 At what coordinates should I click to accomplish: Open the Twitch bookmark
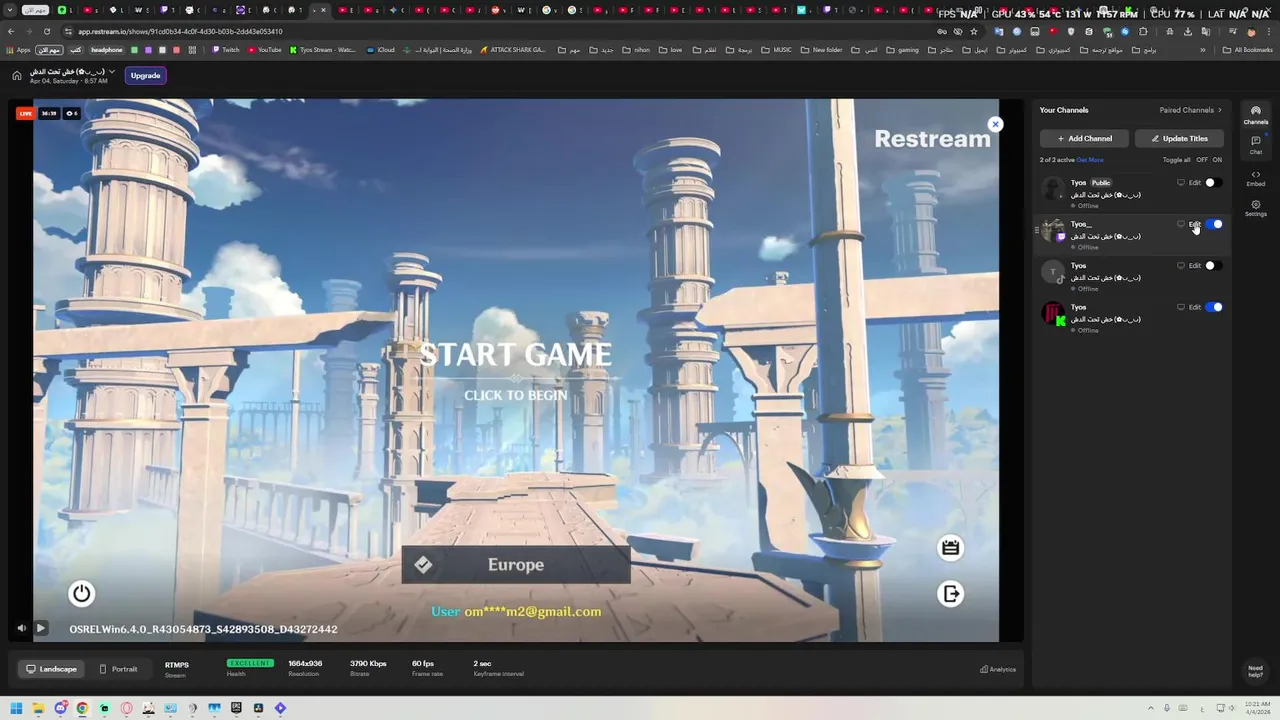click(226, 50)
